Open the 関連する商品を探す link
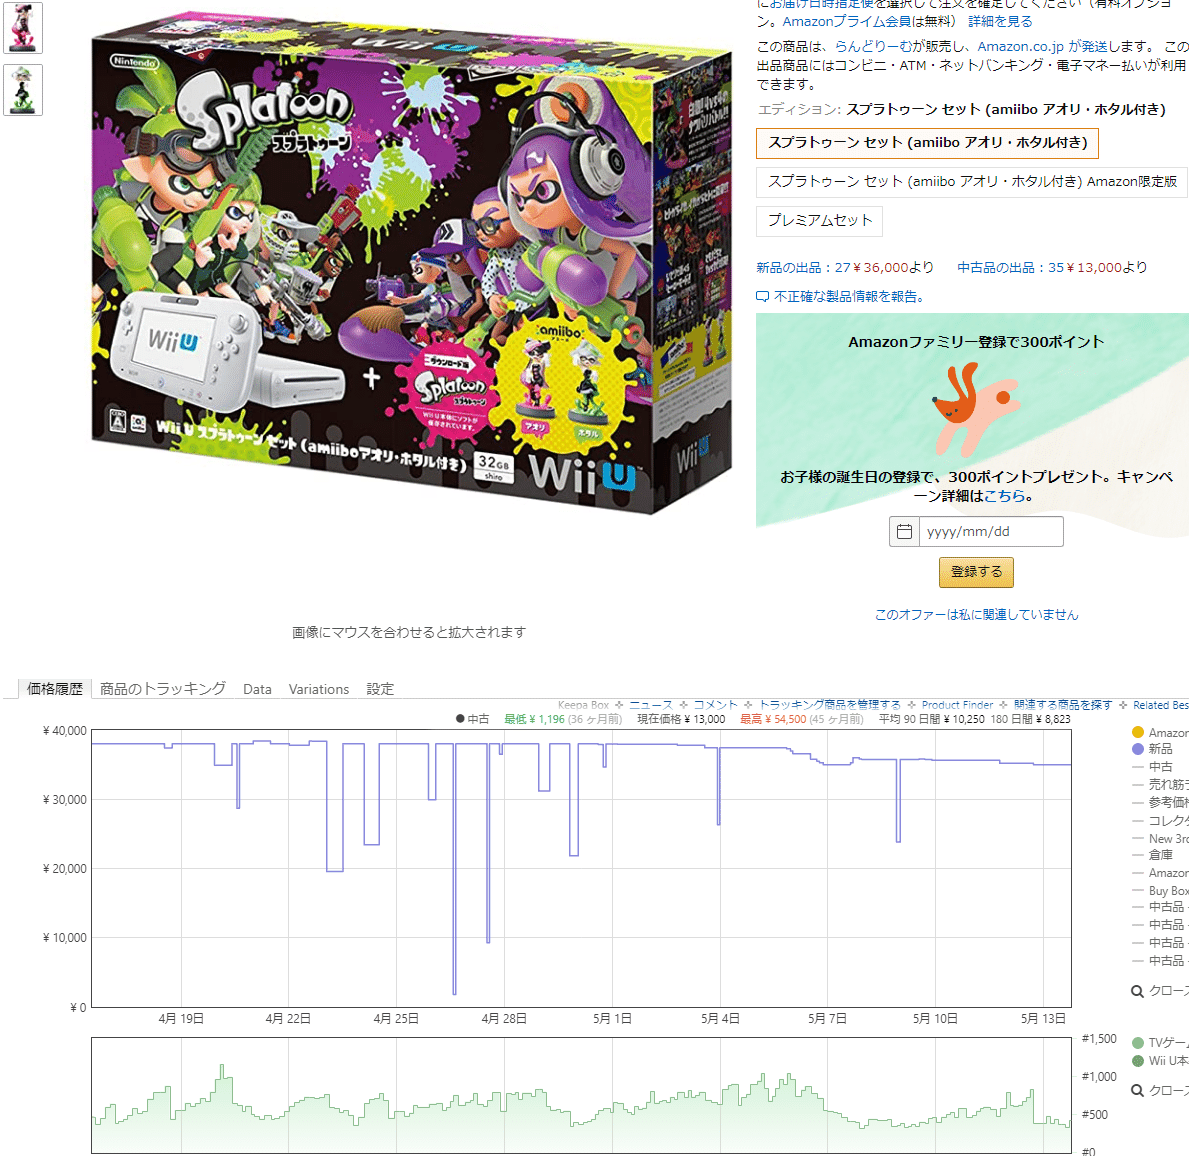The width and height of the screenshot is (1189, 1156). [x=1063, y=705]
